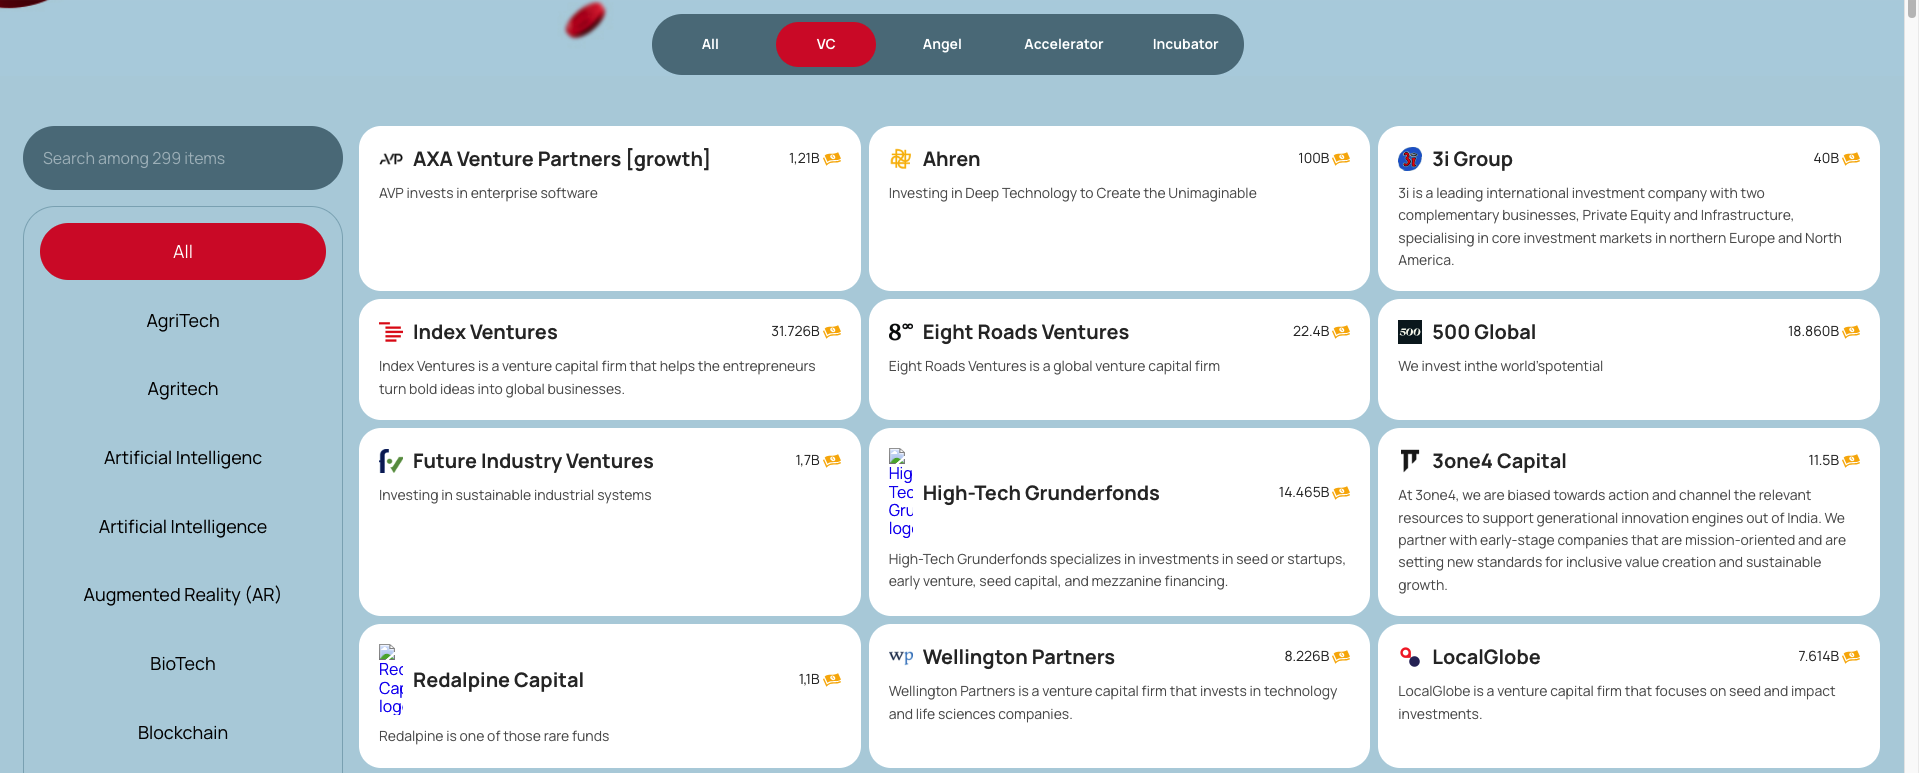Click money icon next to 1,7B
The height and width of the screenshot is (773, 1919).
click(x=832, y=461)
